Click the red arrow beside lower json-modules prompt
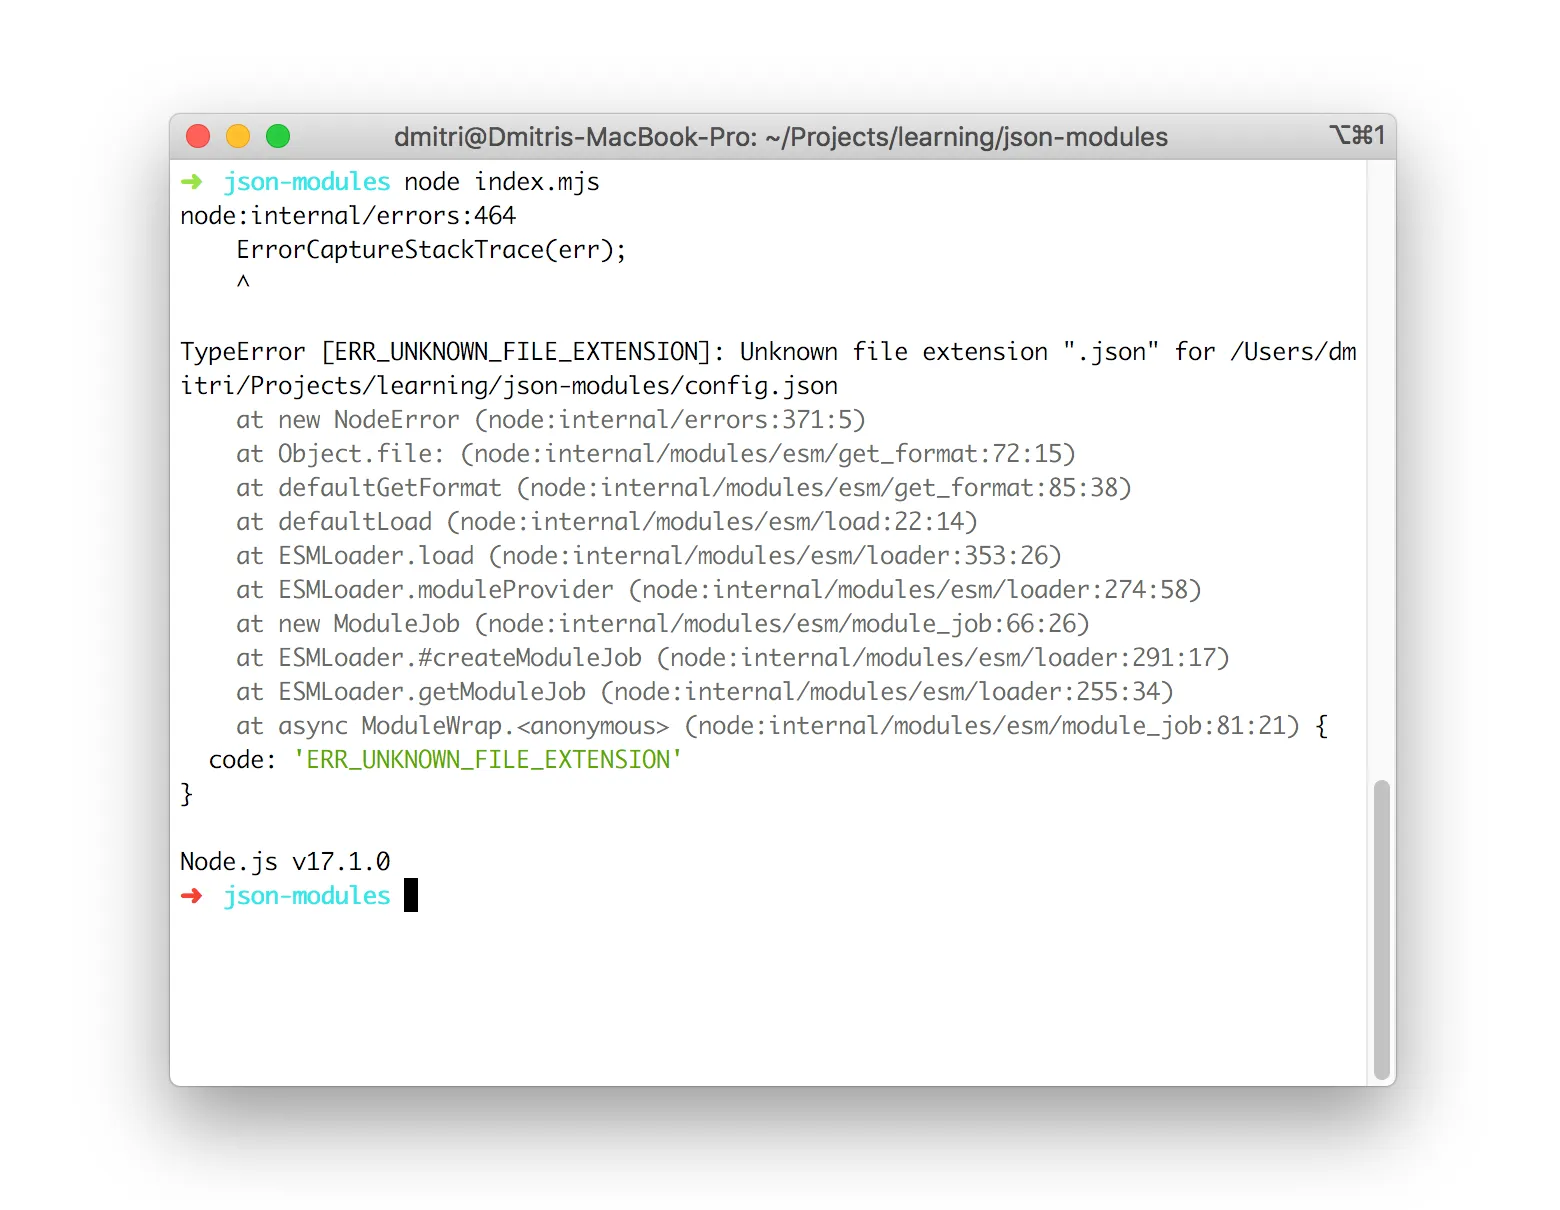The height and width of the screenshot is (1210, 1560). (x=191, y=896)
